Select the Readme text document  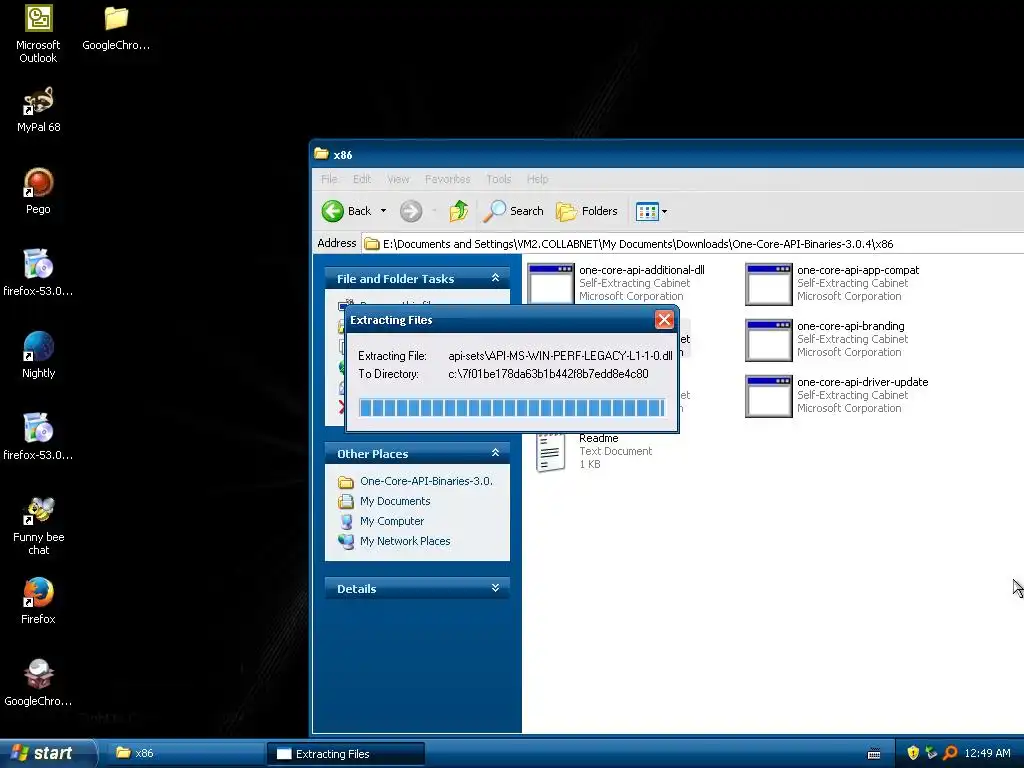pyautogui.click(x=594, y=451)
